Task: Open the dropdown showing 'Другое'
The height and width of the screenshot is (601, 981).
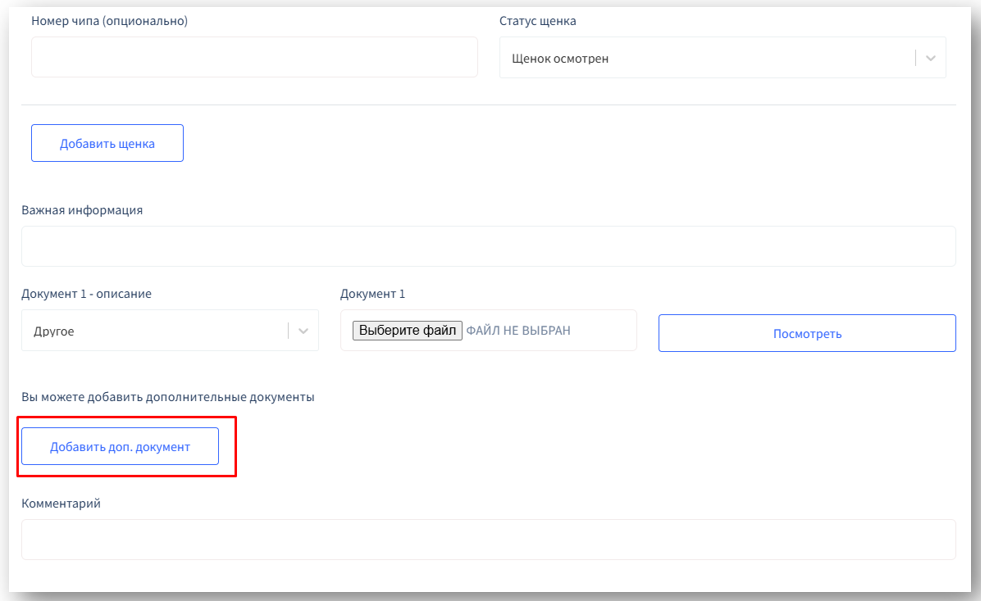Action: click(x=152, y=331)
